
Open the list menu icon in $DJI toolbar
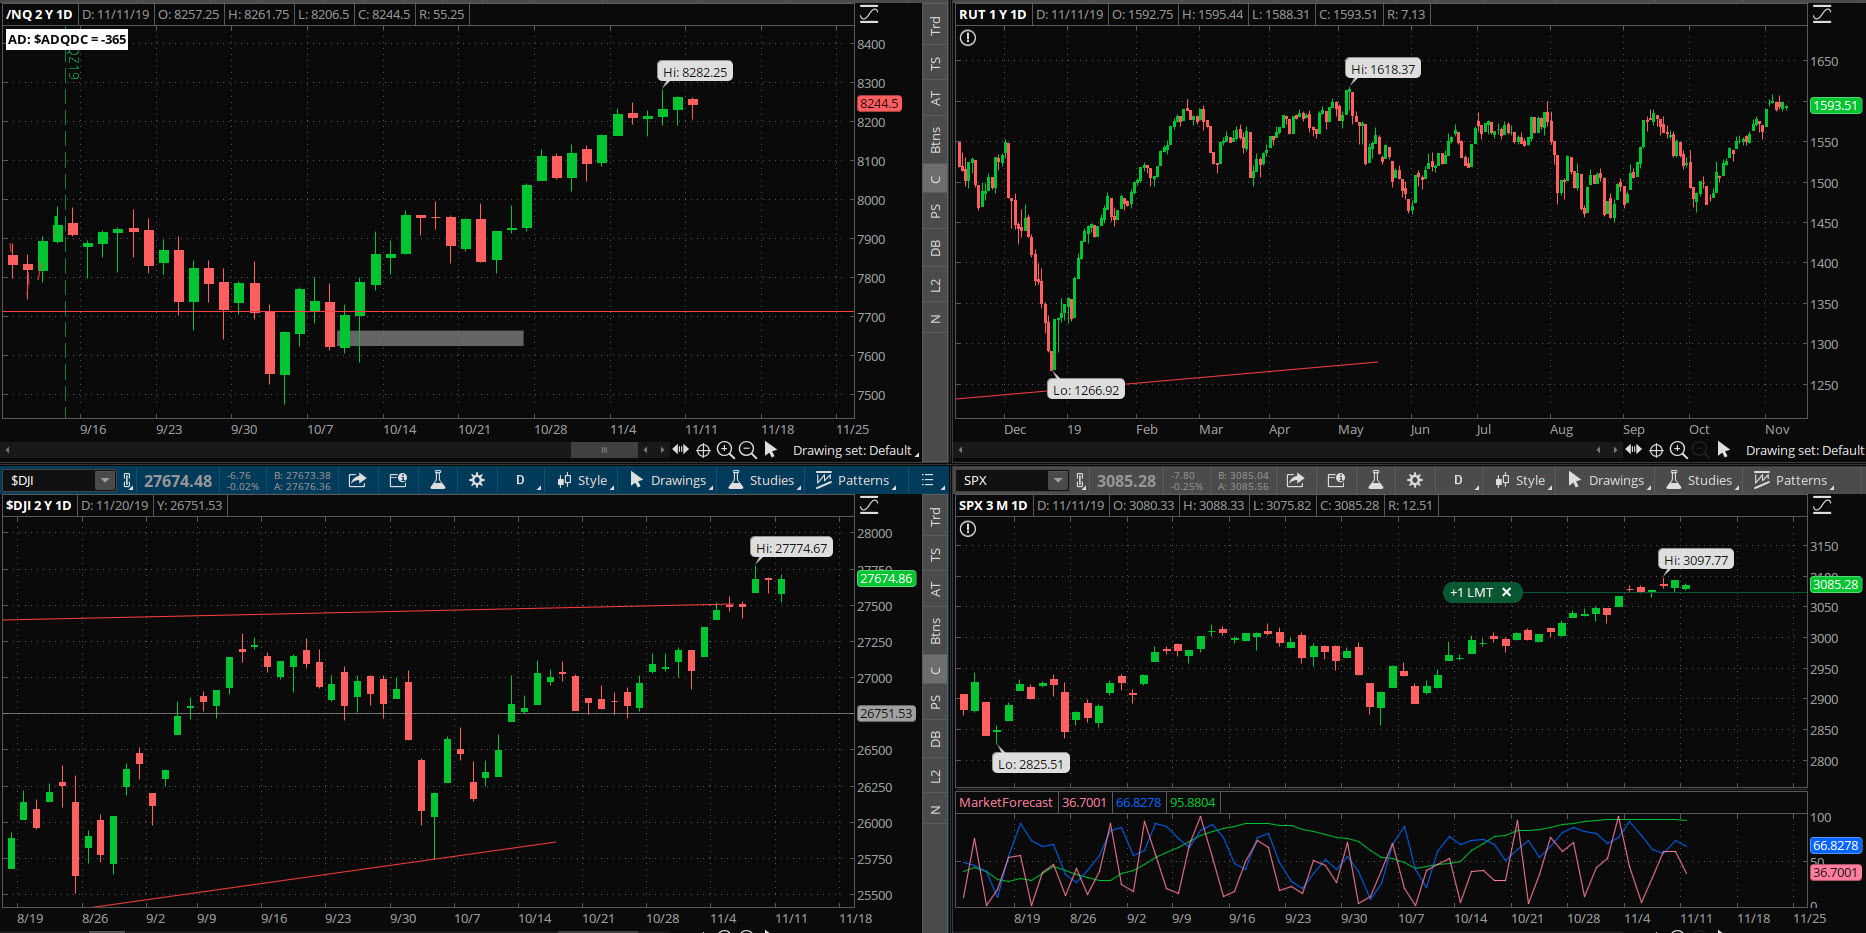point(927,480)
